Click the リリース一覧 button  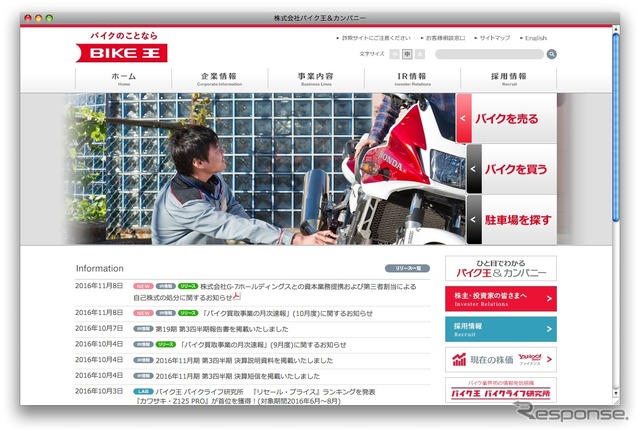pos(407,268)
